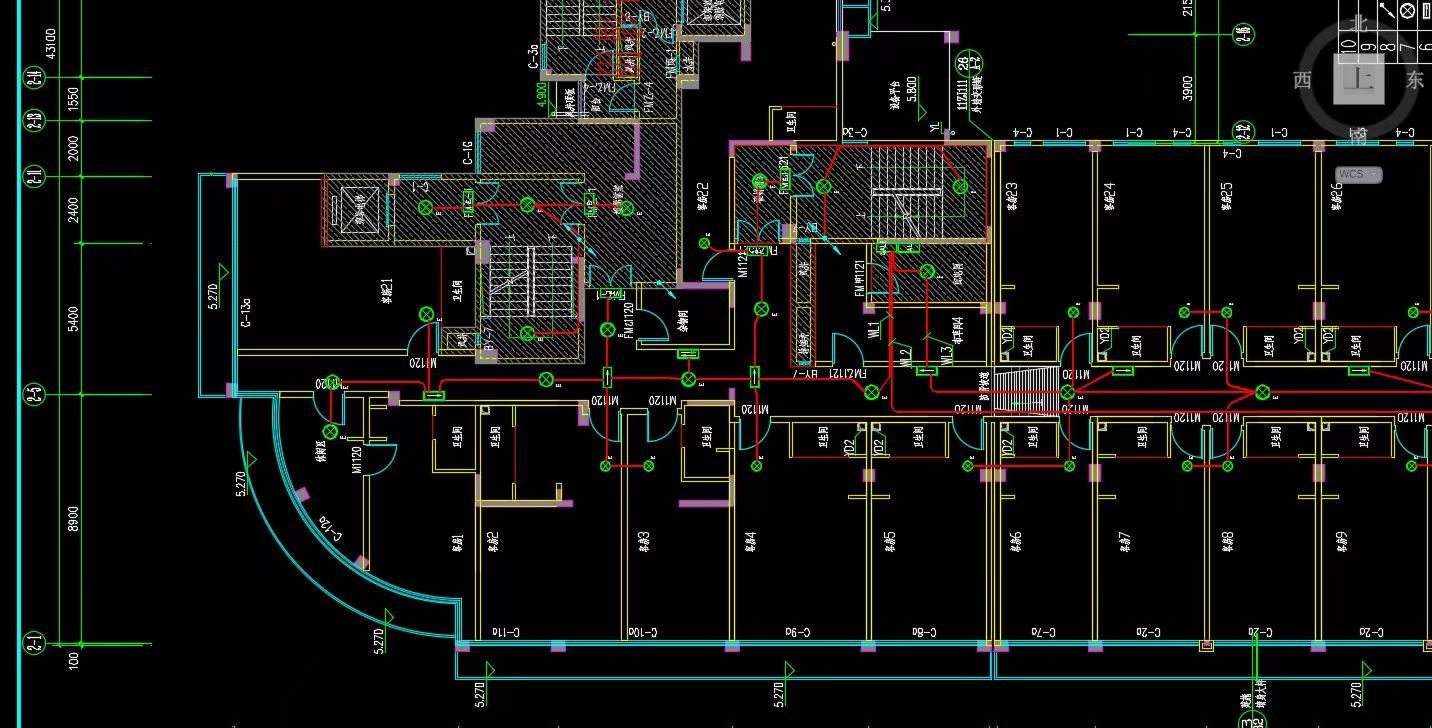
Task: Open the WCS coordinate system dropdown
Action: pos(1358,174)
